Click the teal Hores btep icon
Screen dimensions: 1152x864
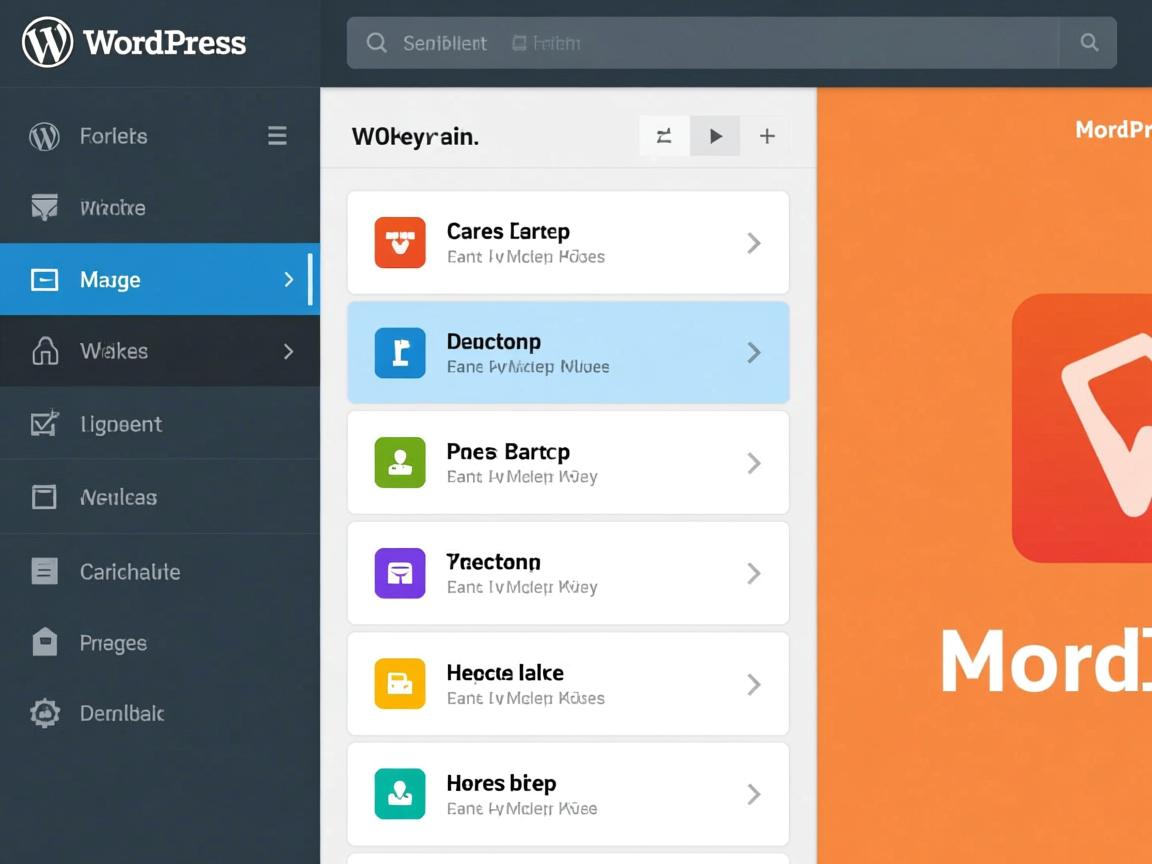(400, 794)
